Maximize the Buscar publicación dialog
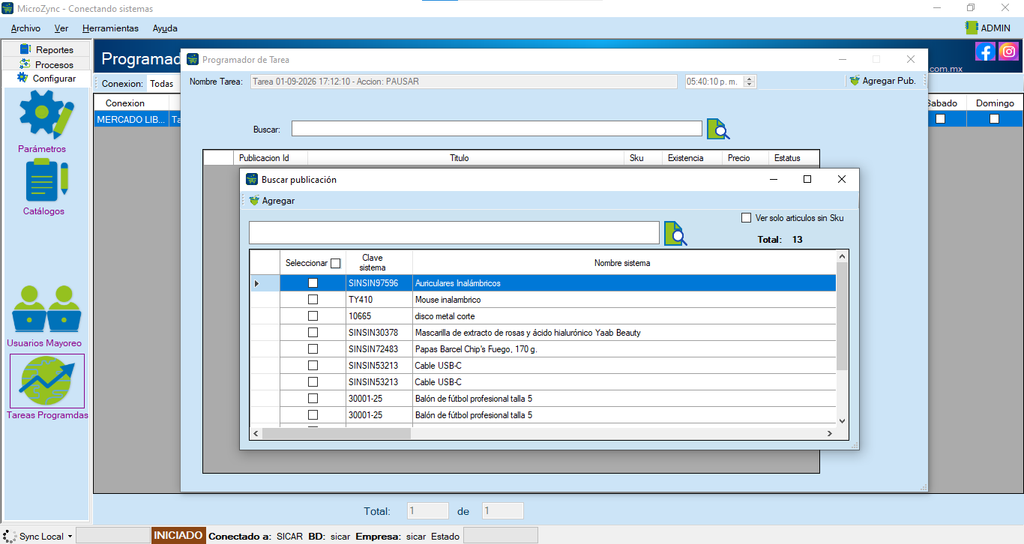 coord(807,179)
